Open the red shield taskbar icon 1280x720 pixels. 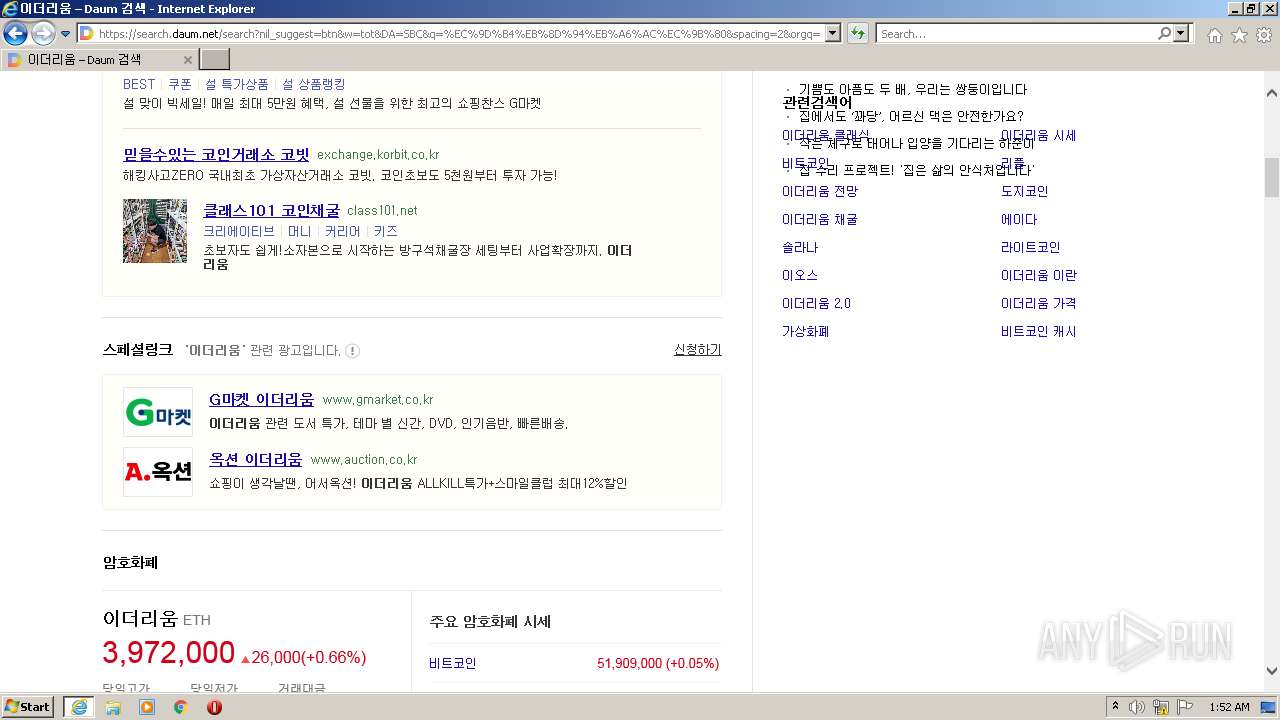click(x=214, y=707)
